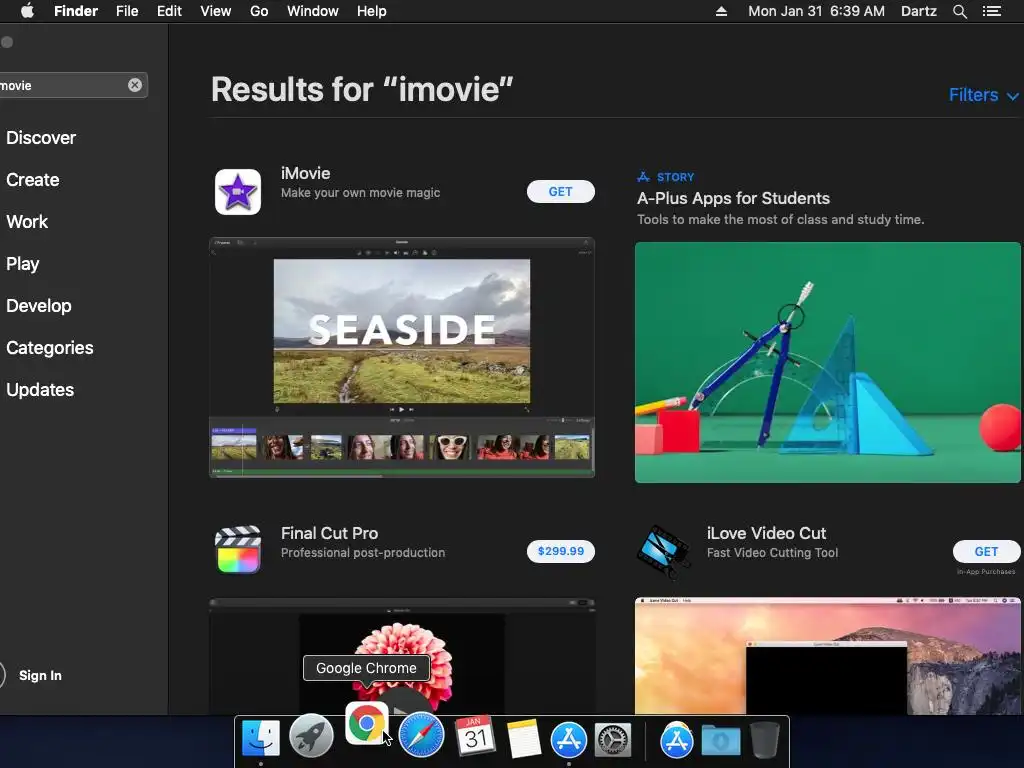Open the Applications folder in the Dock
Viewport: 1024px width, 768px height.
(x=677, y=740)
